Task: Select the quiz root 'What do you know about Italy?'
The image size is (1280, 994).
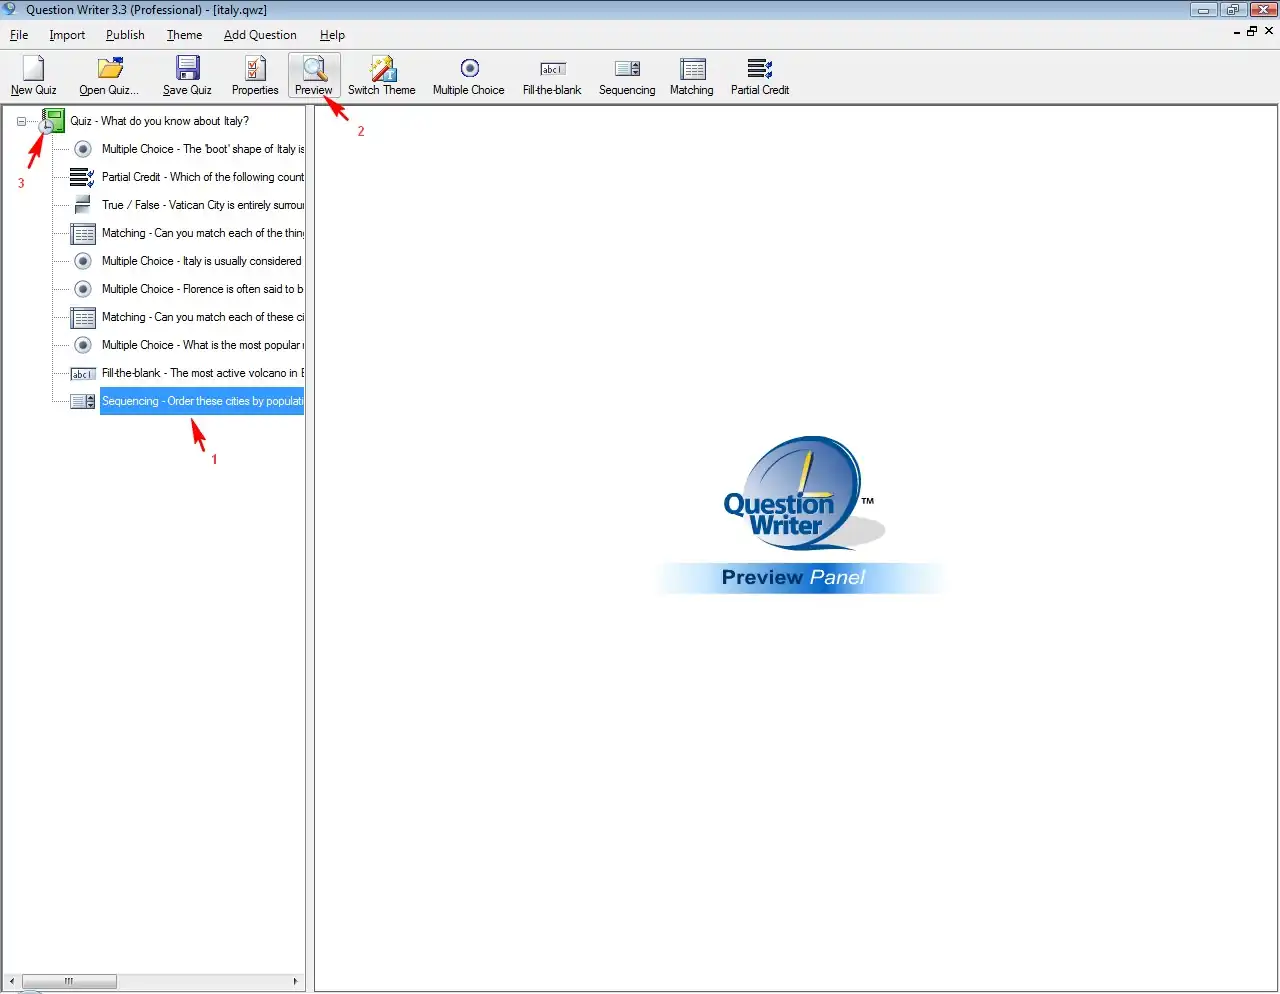Action: click(x=159, y=121)
